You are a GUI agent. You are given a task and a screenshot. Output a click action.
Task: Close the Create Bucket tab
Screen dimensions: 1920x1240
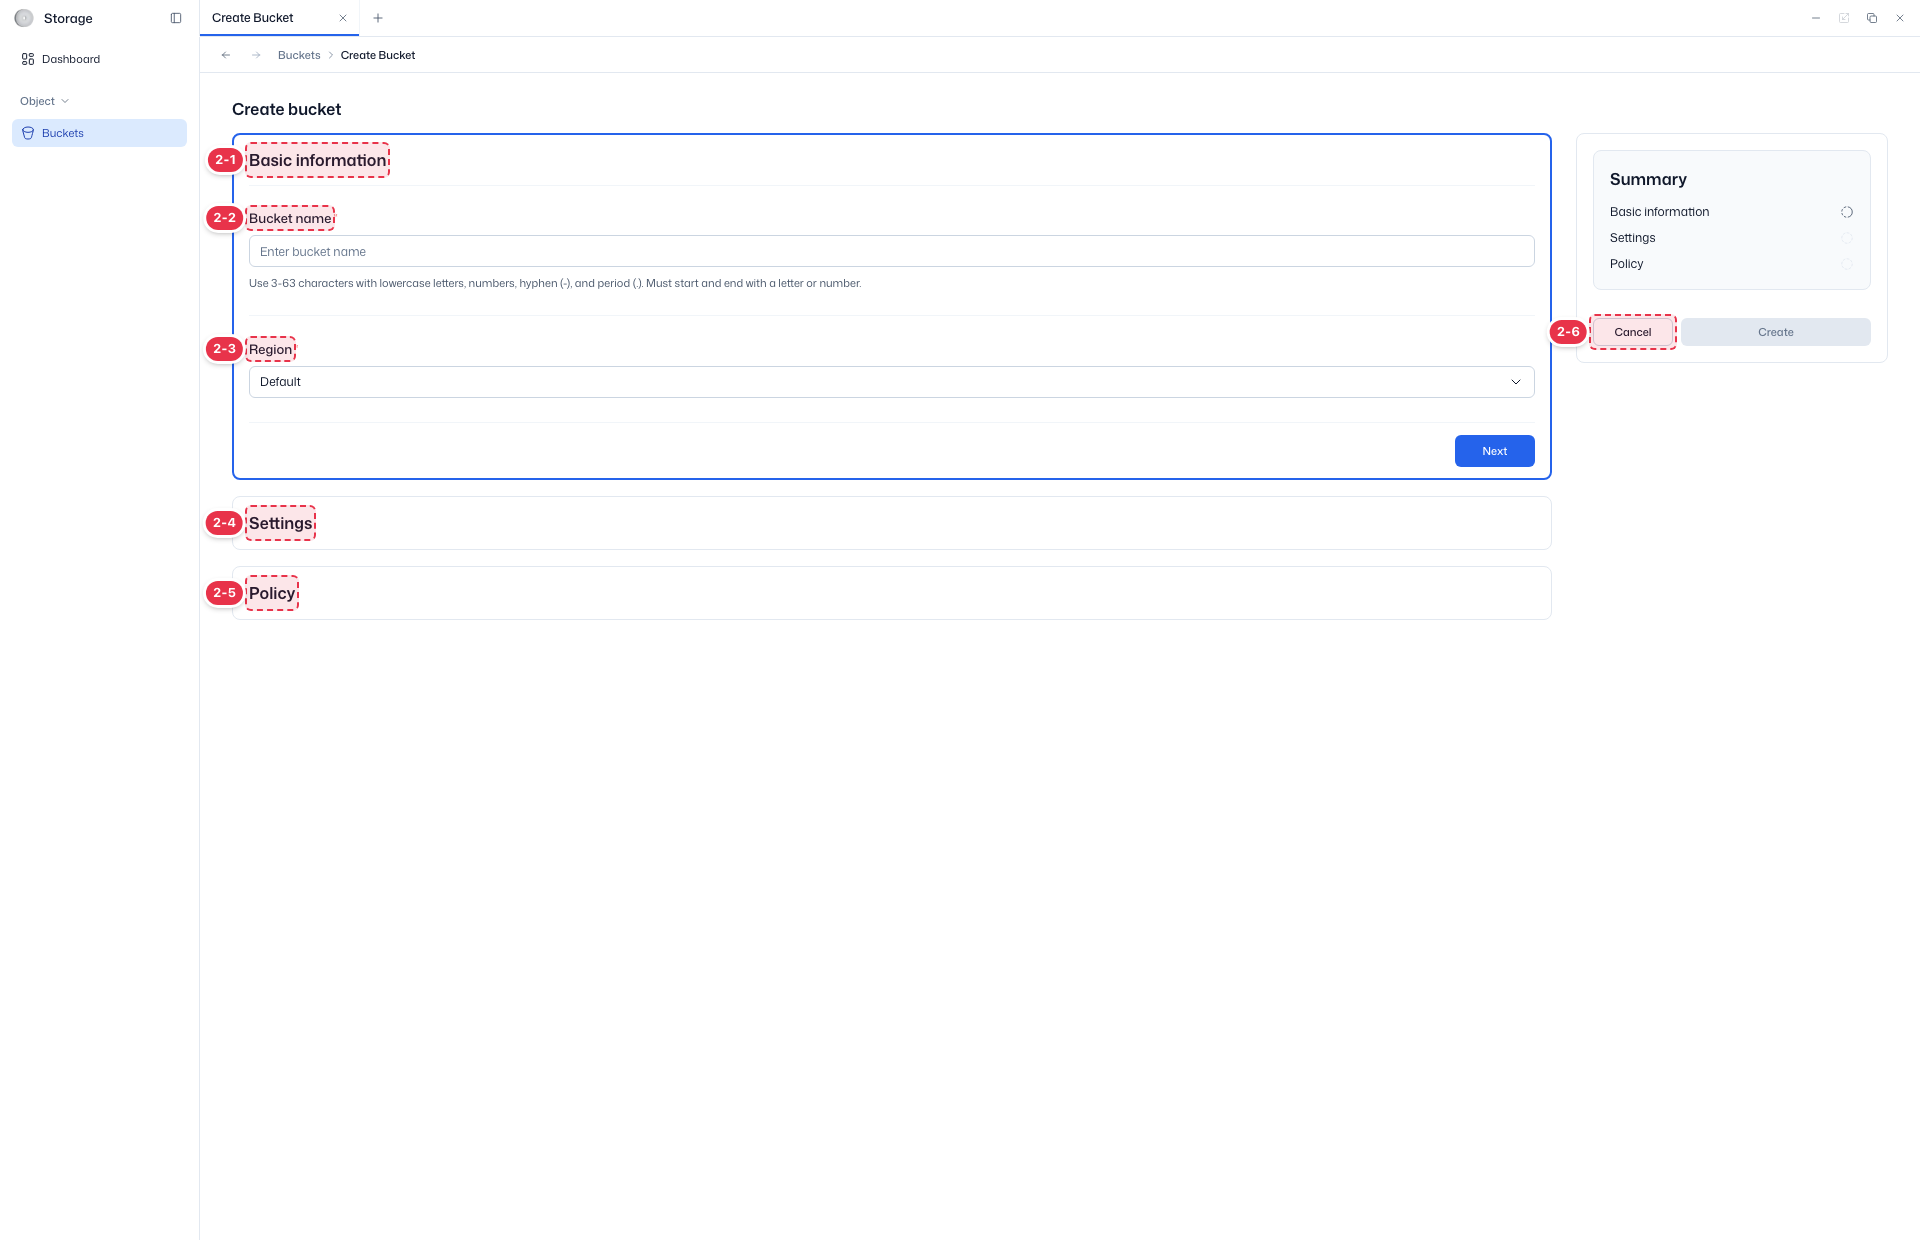pyautogui.click(x=343, y=18)
